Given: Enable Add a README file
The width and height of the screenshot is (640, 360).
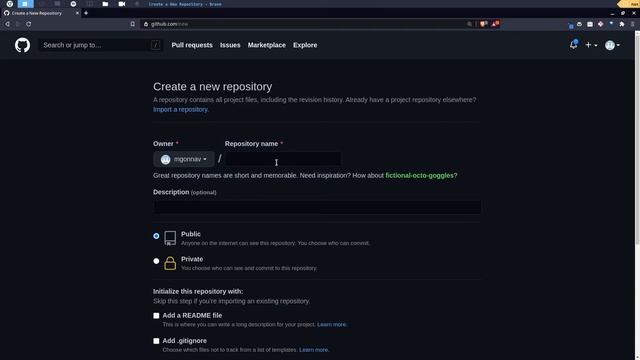Looking at the screenshot, I should tap(156, 316).
